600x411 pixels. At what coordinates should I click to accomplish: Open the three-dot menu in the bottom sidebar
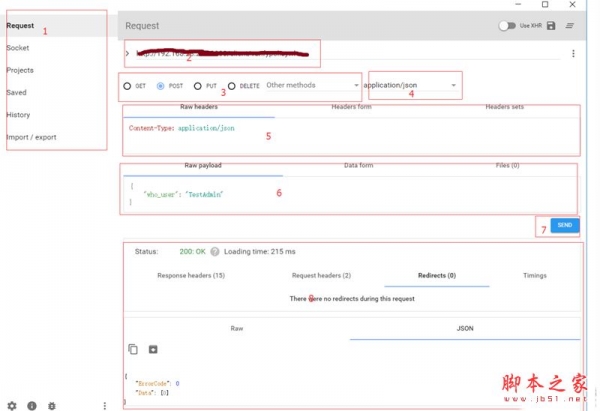pyautogui.click(x=105, y=405)
